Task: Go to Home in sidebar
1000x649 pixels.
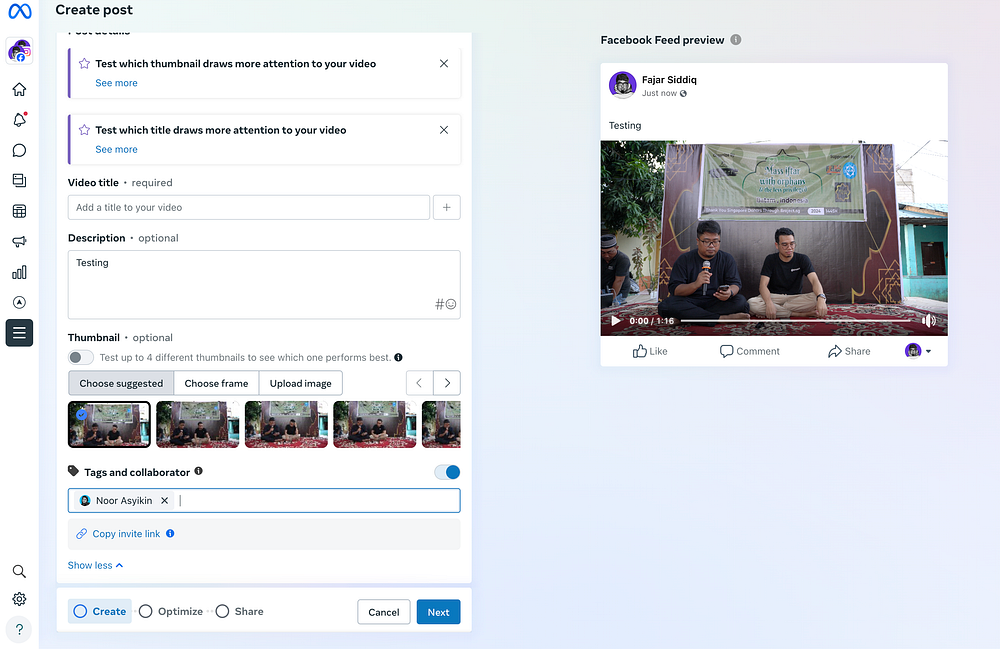Action: 19,89
